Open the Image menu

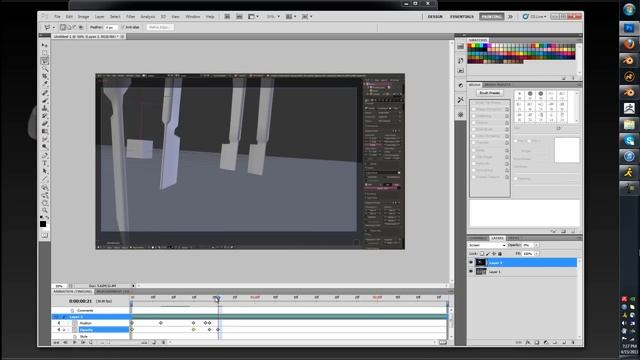pyautogui.click(x=83, y=17)
